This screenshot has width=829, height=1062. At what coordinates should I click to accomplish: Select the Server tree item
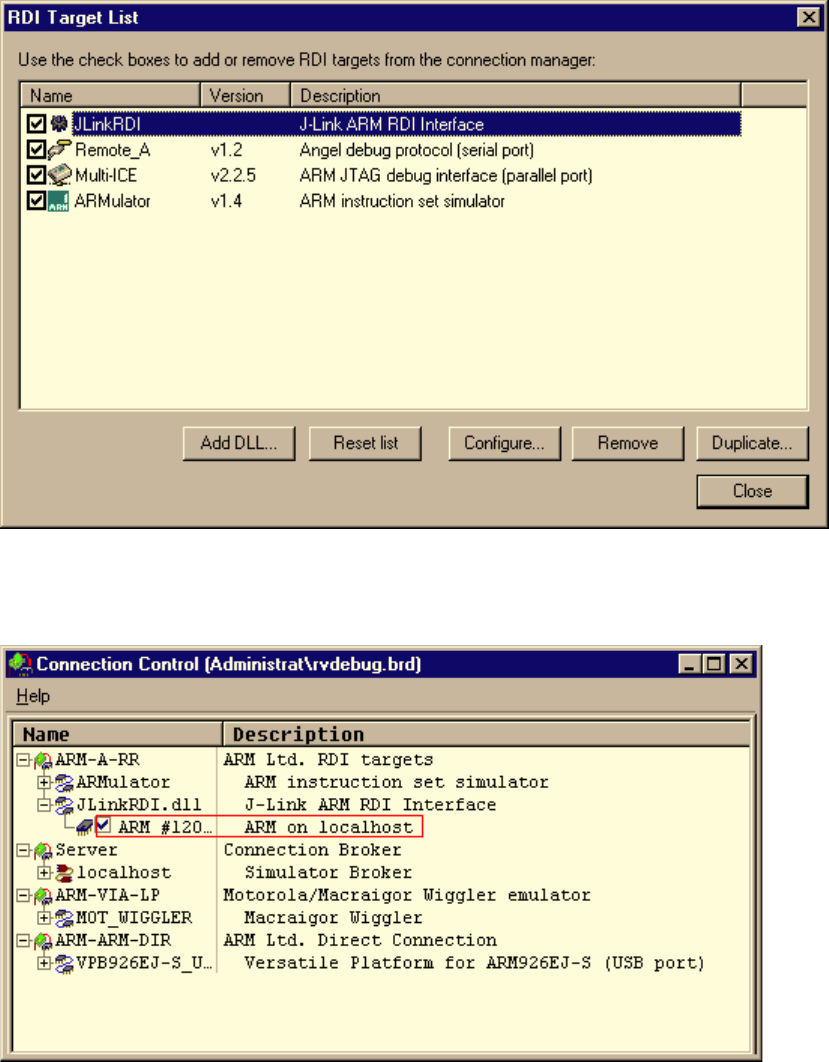click(87, 850)
